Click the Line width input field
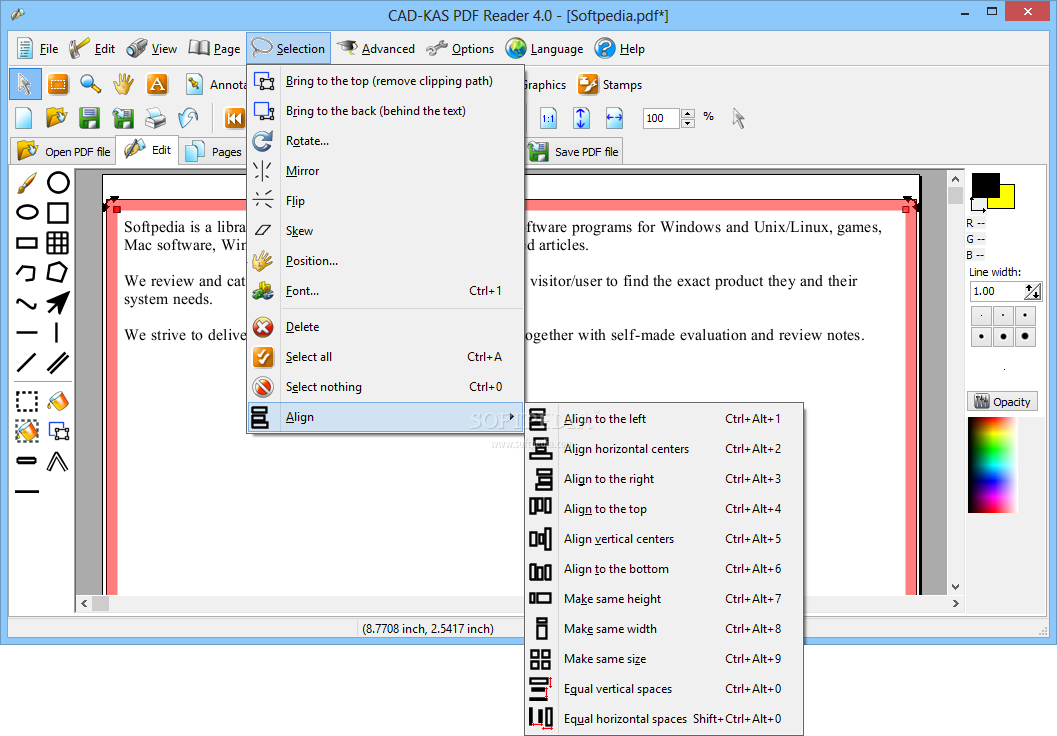 996,291
